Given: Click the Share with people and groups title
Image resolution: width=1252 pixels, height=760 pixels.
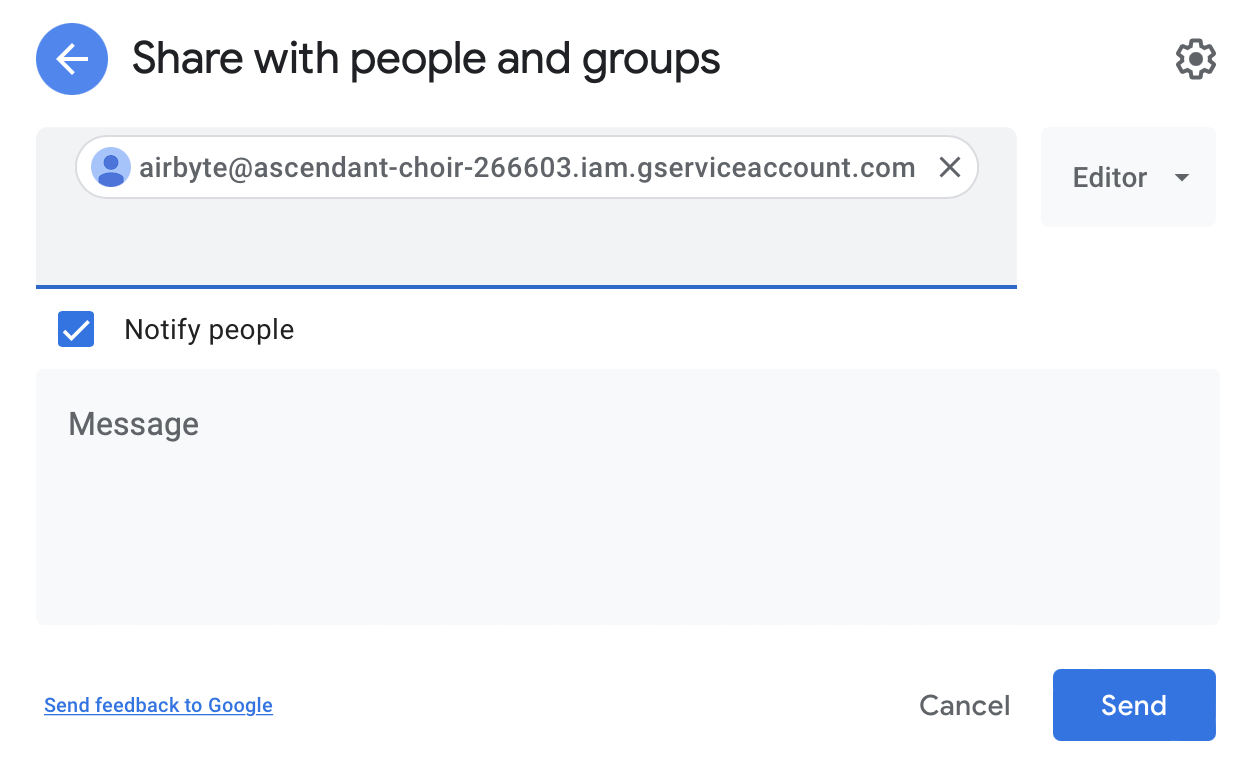Looking at the screenshot, I should point(426,58).
